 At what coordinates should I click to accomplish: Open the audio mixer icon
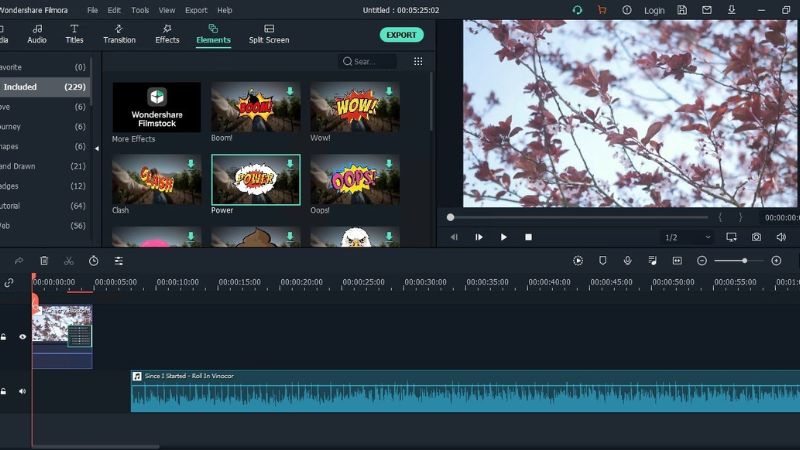652,261
